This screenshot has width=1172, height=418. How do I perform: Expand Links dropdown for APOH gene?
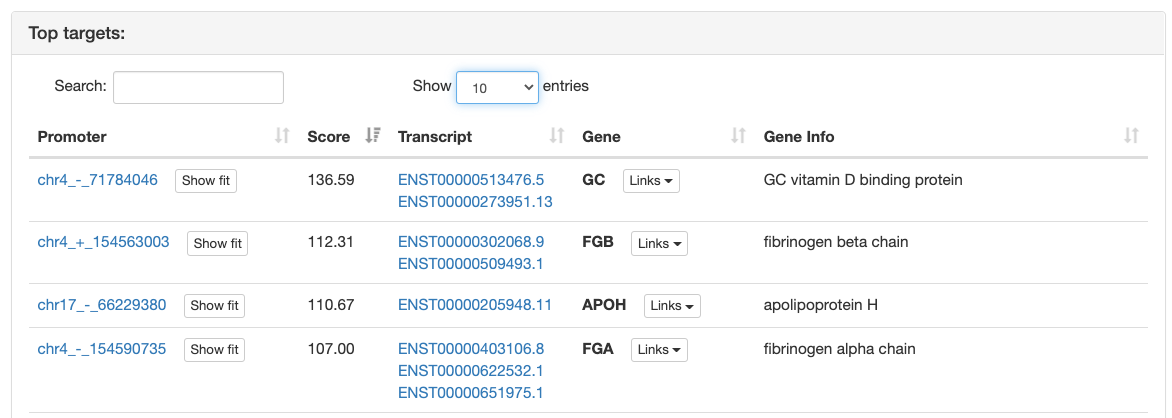[x=672, y=306]
